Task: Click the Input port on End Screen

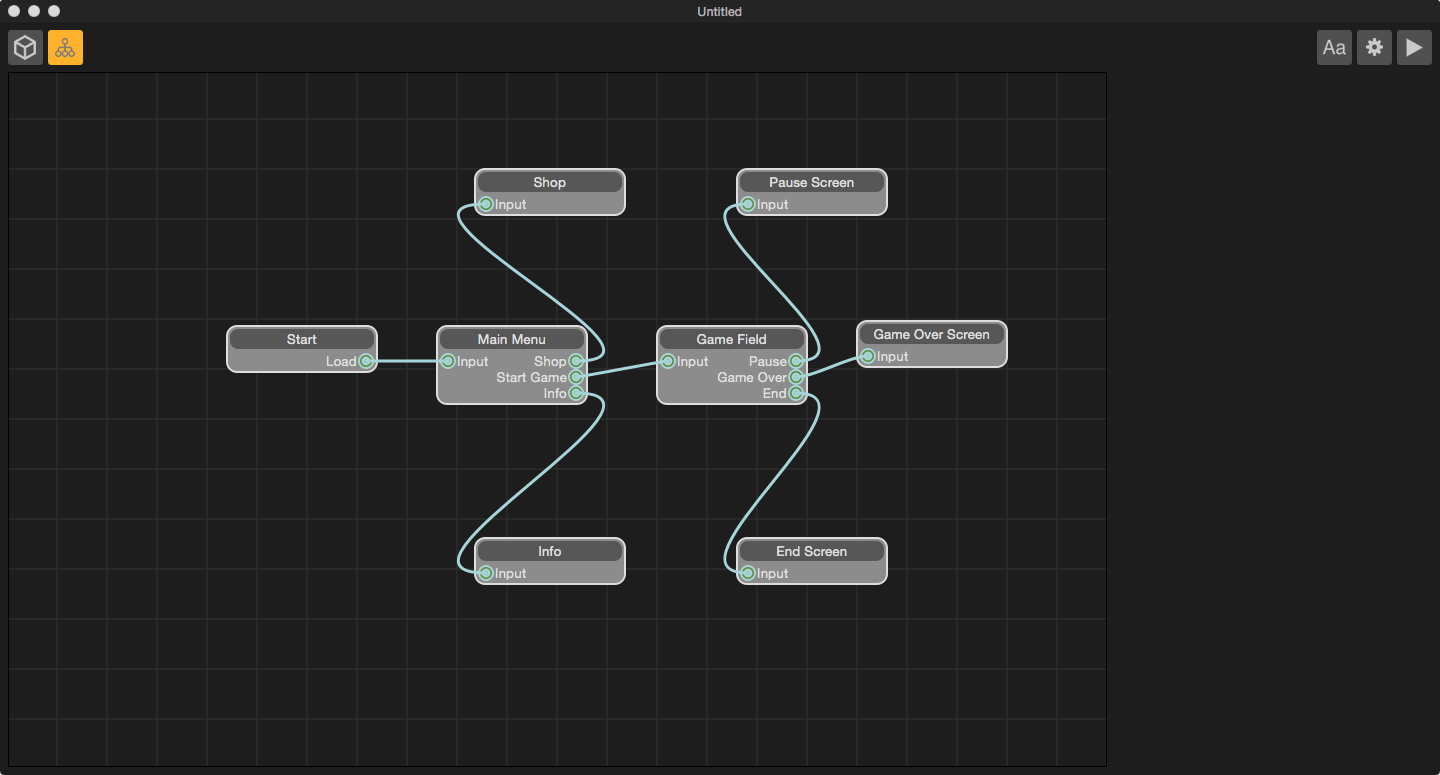Action: point(748,573)
